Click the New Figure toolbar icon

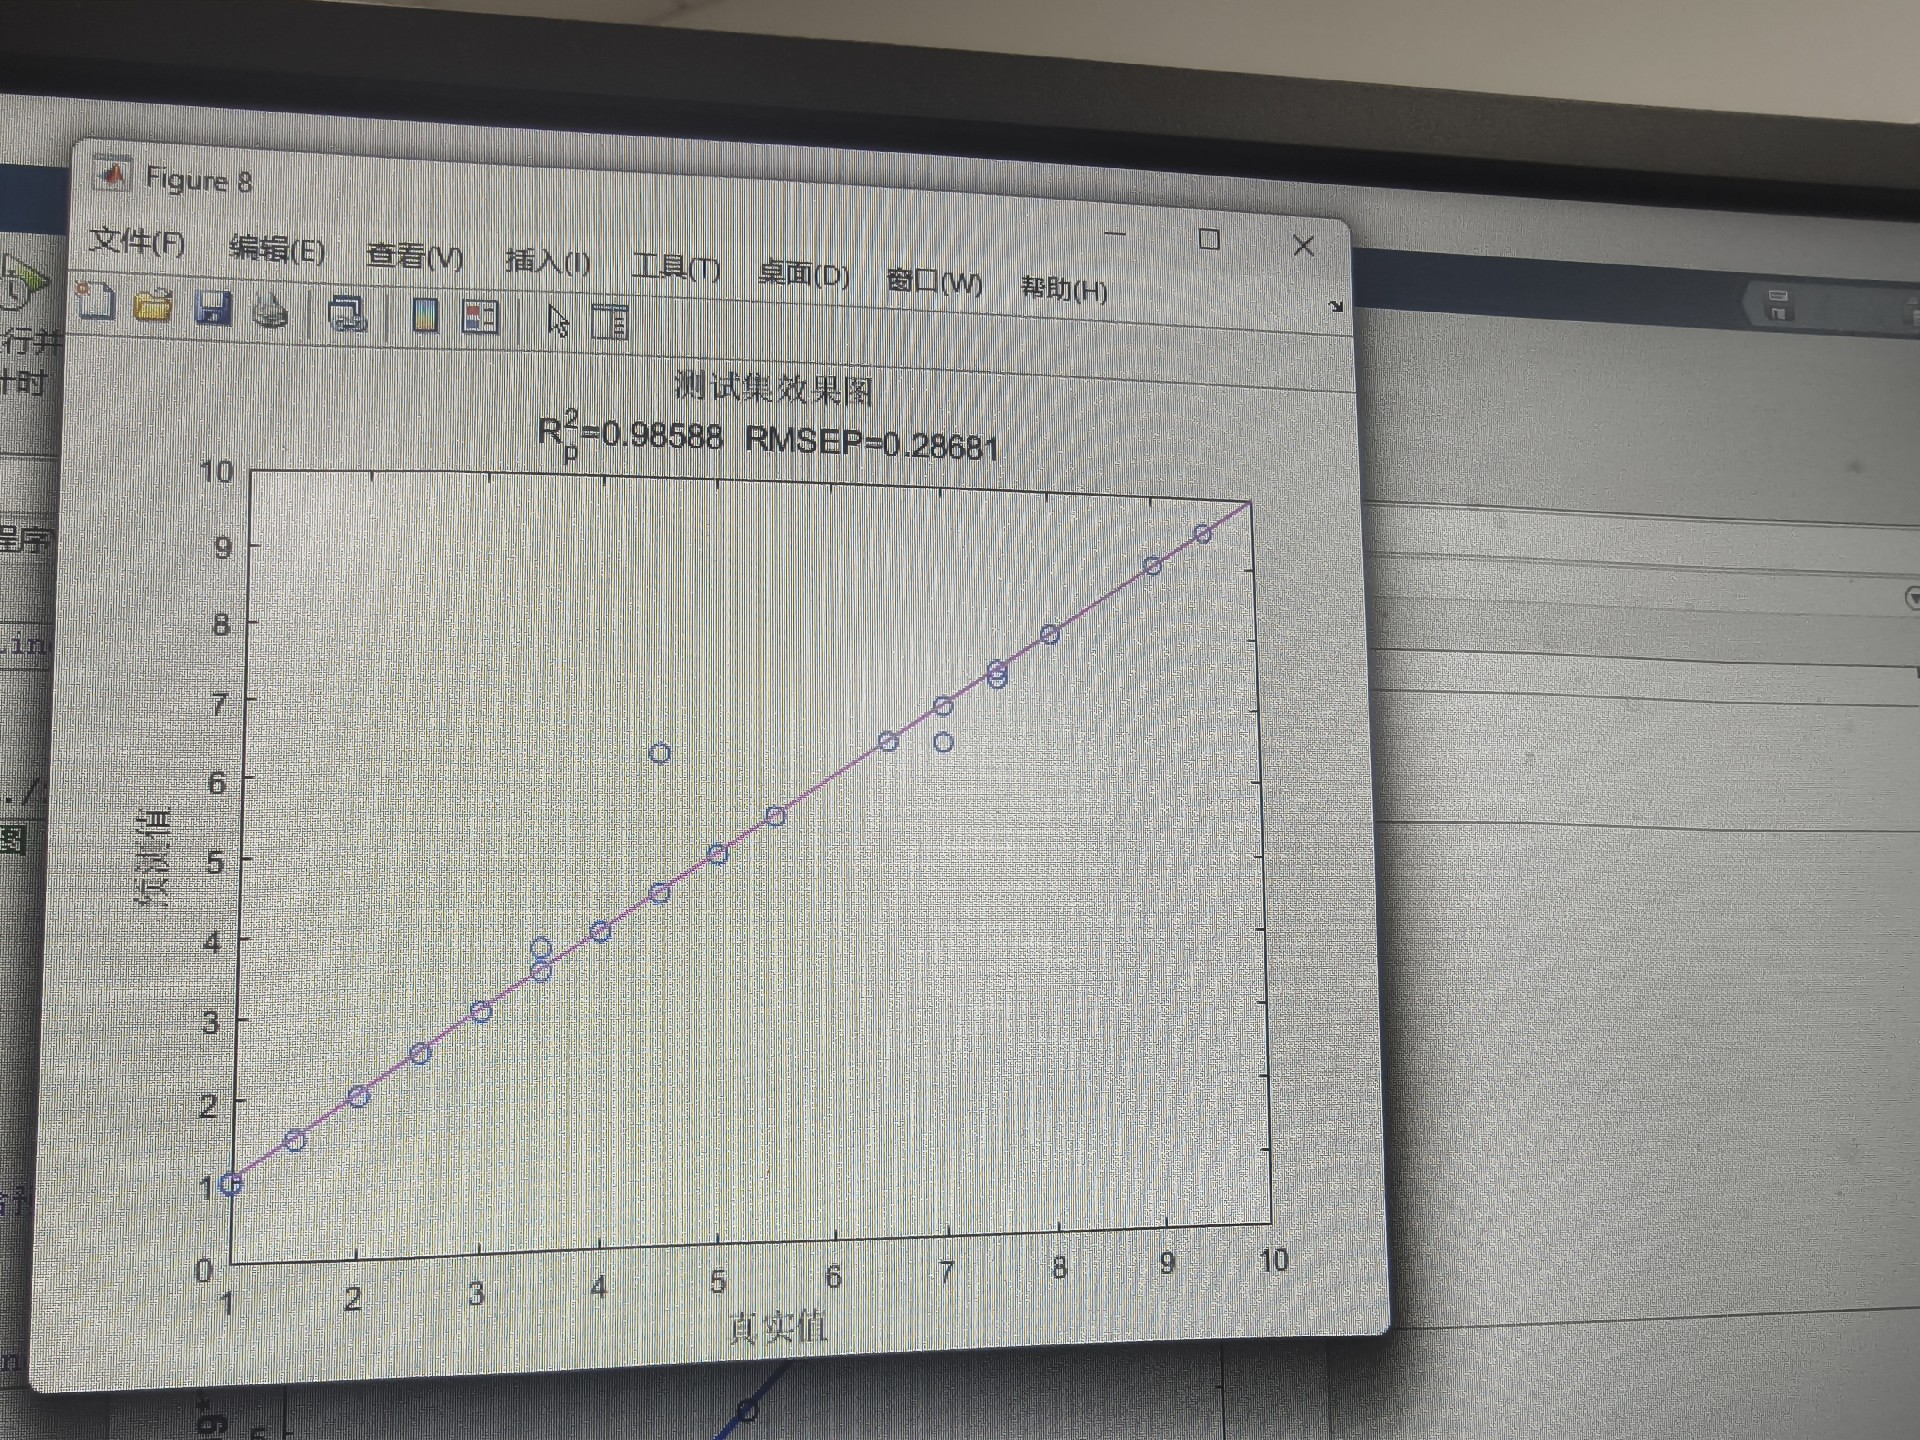[96, 301]
